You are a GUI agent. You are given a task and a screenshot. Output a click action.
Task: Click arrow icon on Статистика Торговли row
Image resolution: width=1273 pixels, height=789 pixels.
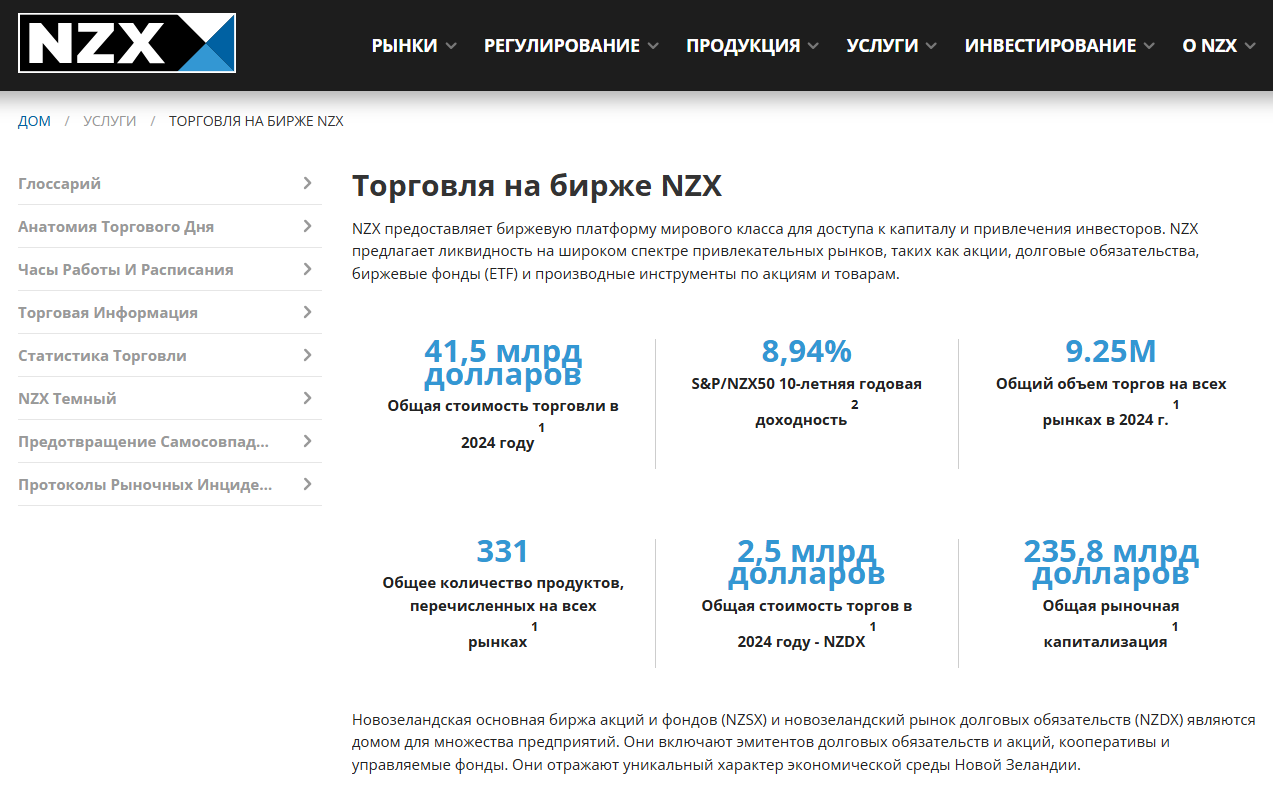(307, 355)
